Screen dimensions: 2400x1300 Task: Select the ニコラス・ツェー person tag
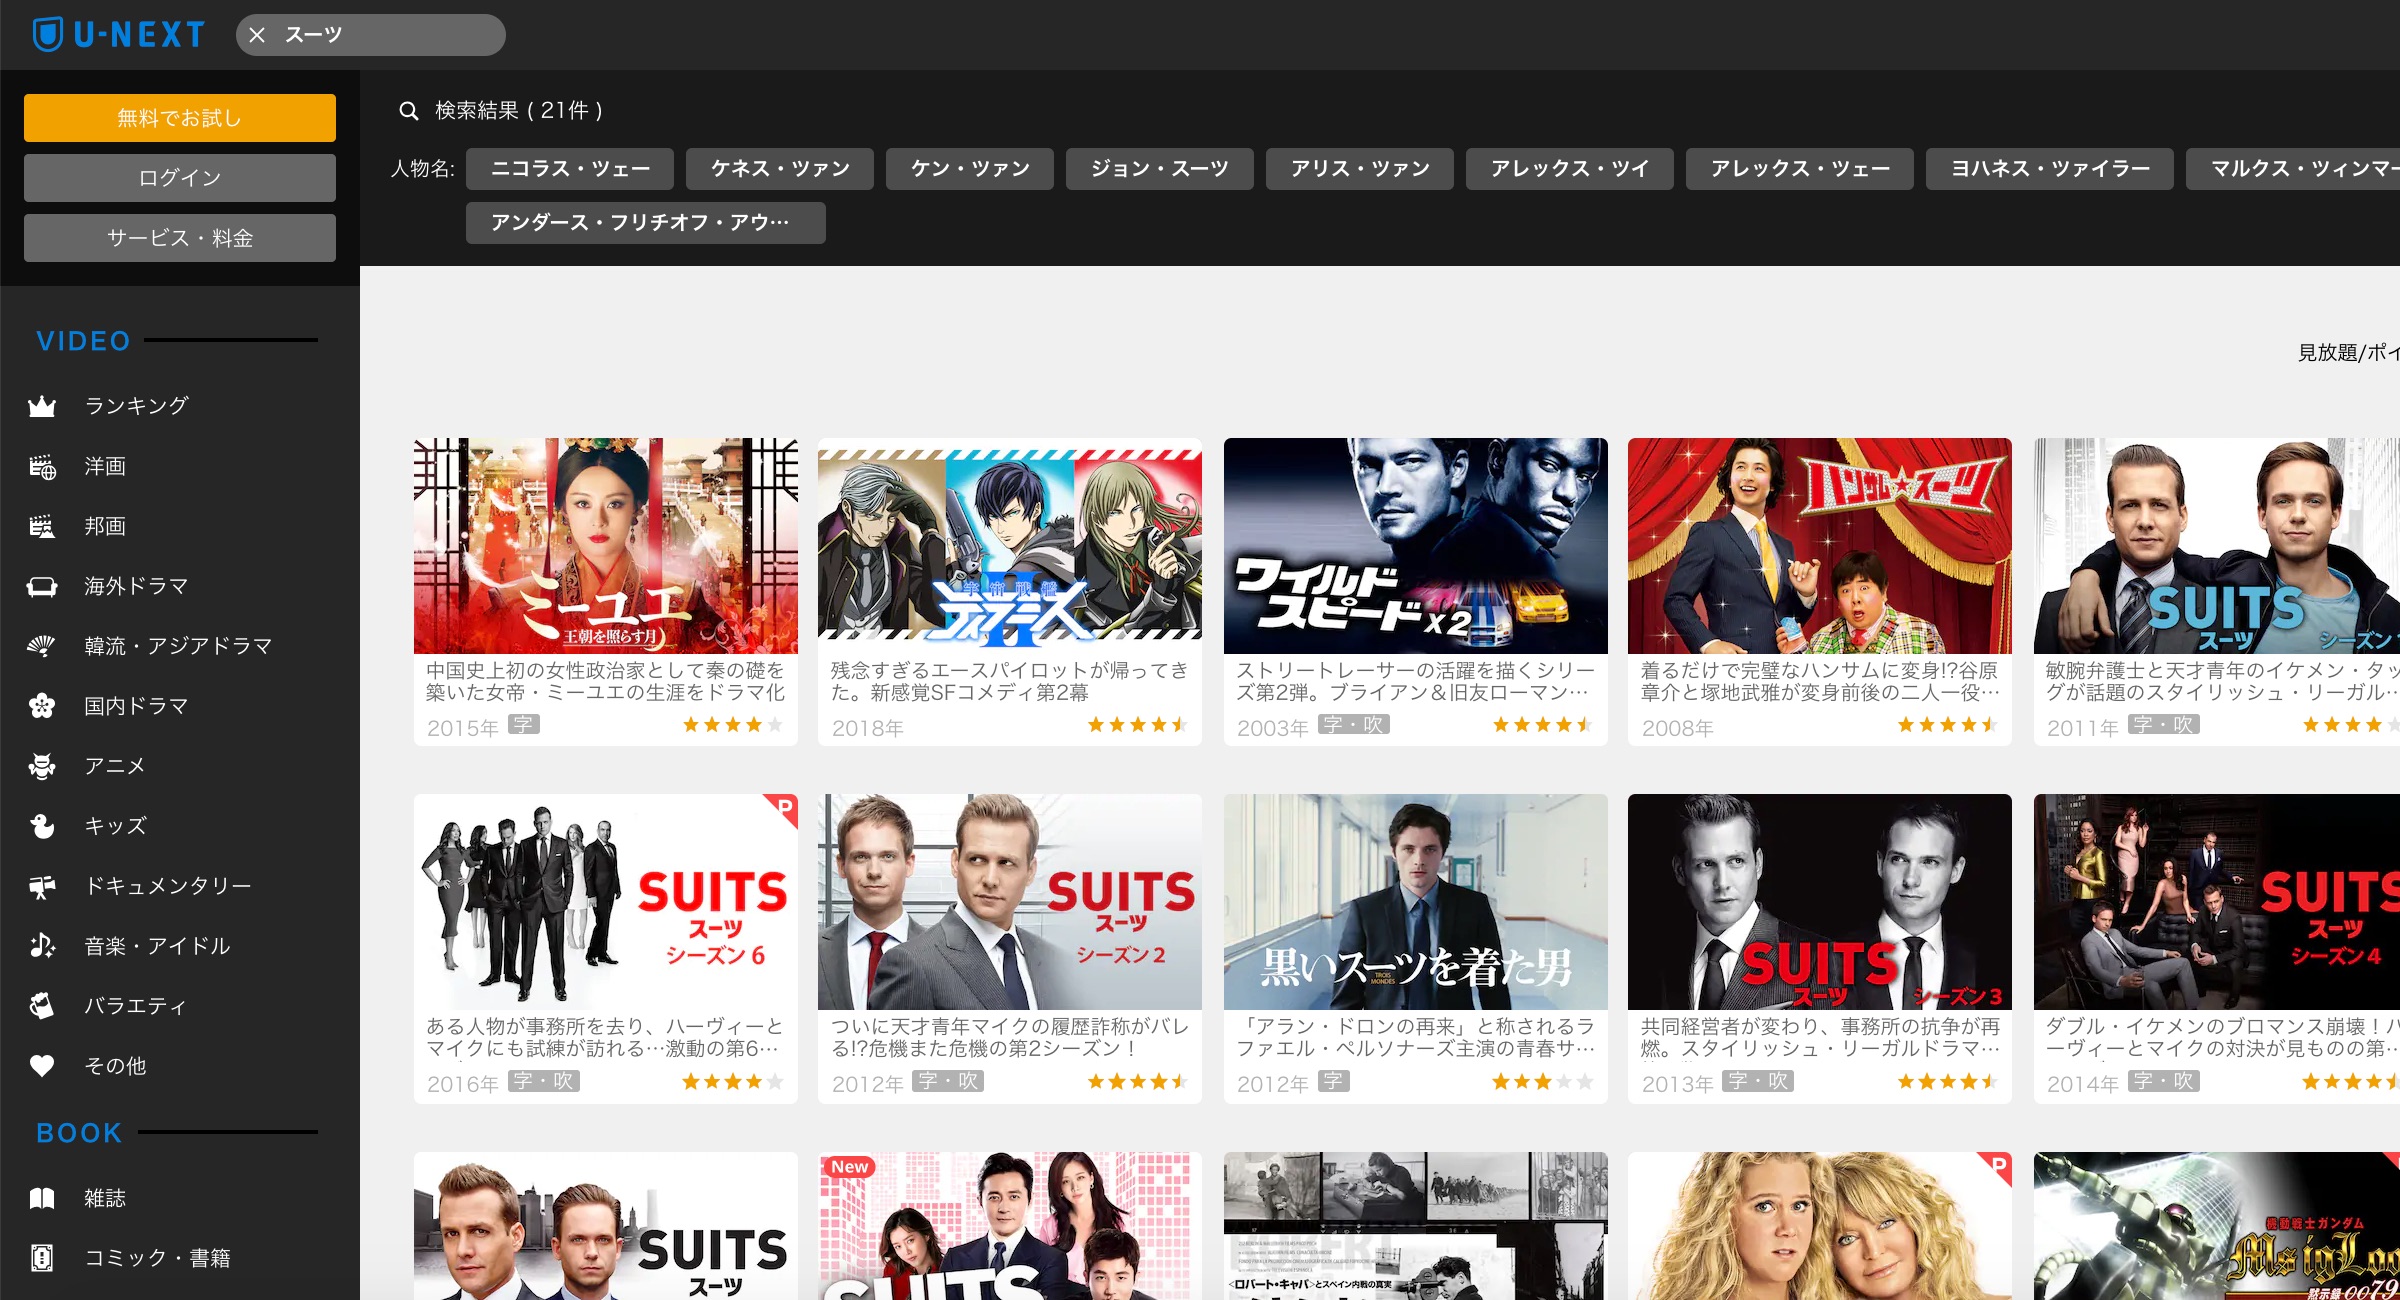[x=570, y=169]
